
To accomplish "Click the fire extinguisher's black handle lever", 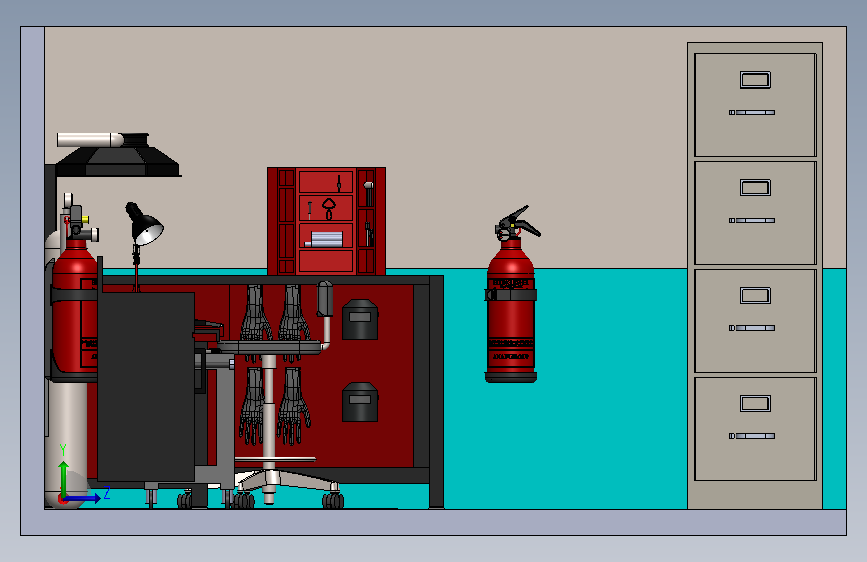I will tap(519, 221).
